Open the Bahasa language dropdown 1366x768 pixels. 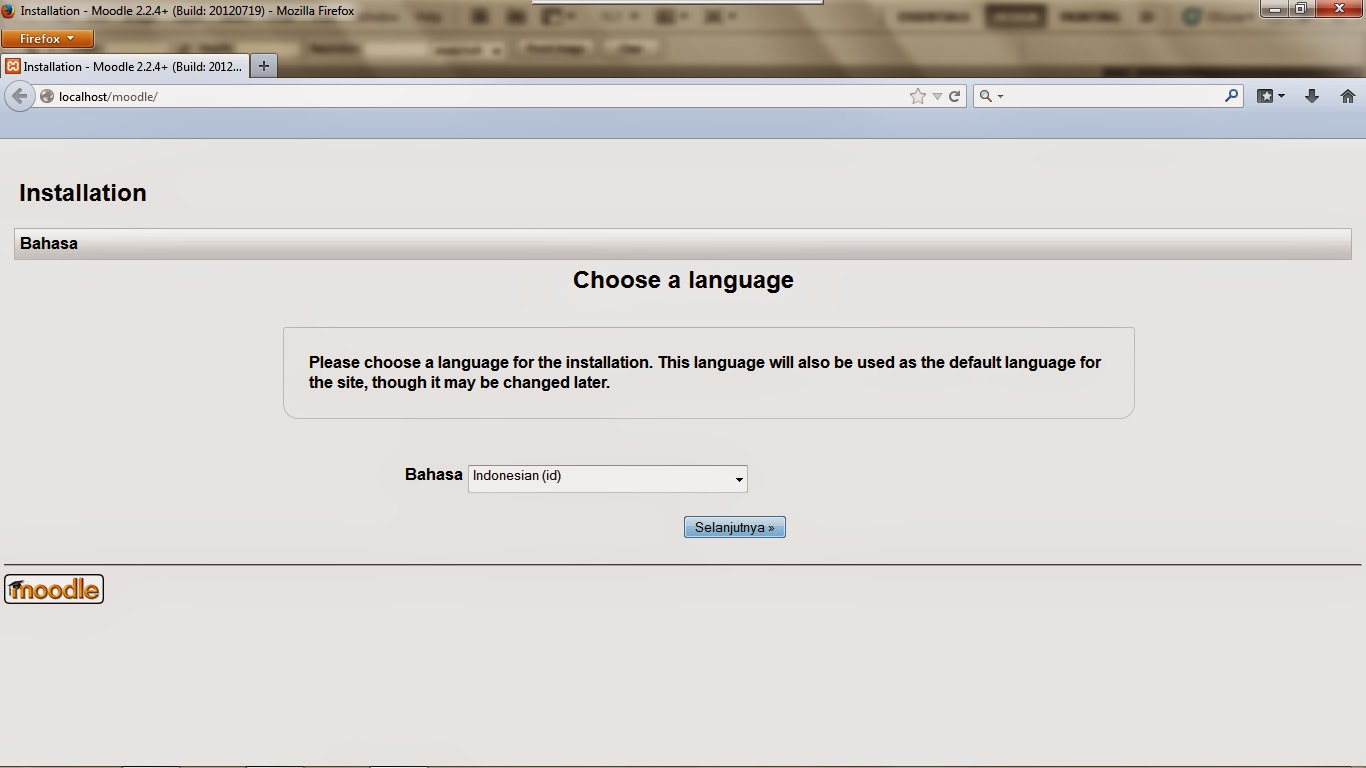coord(607,478)
